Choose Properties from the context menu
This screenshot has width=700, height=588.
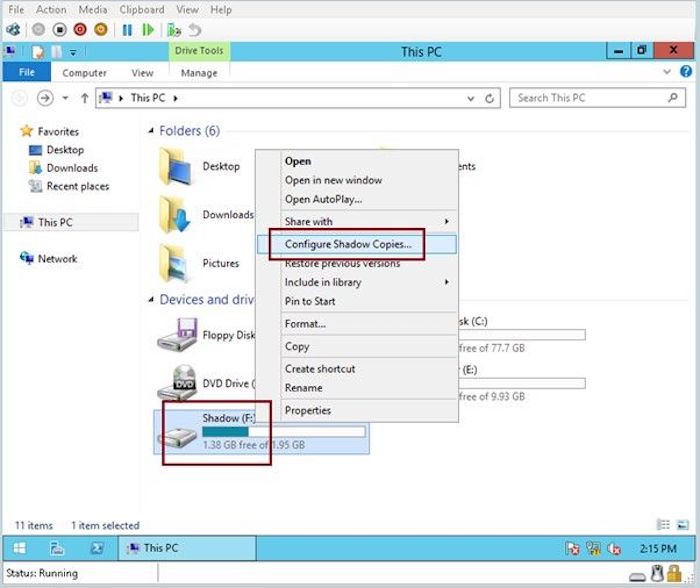point(308,410)
